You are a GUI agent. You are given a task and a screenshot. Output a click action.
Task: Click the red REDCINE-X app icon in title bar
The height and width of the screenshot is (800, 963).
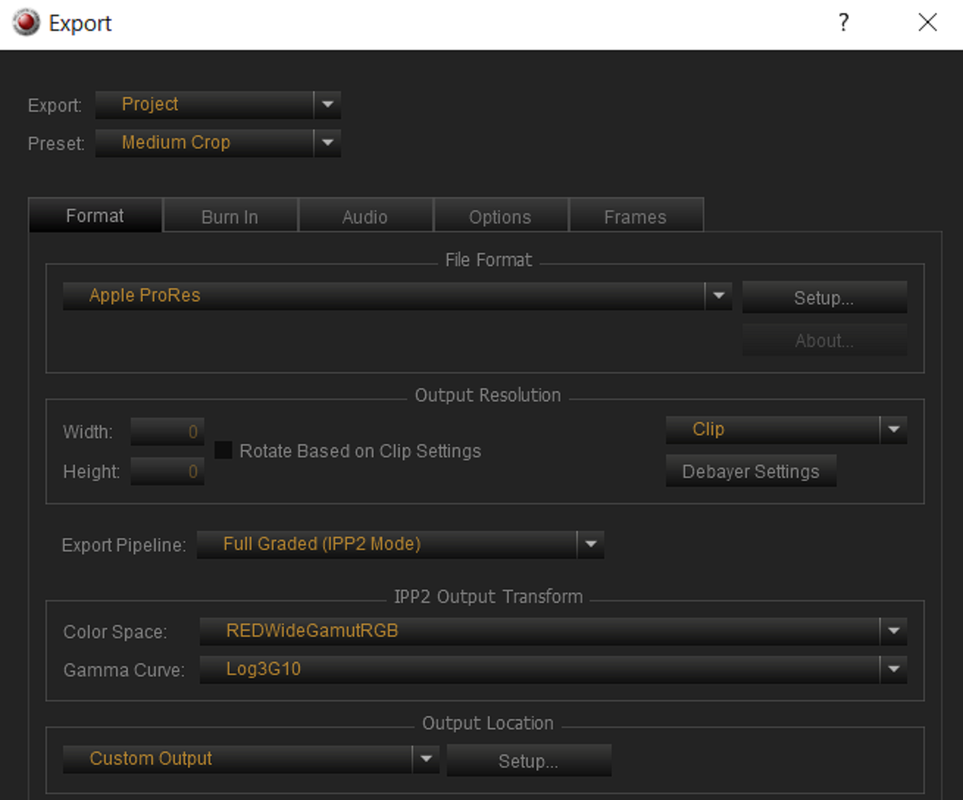pyautogui.click(x=26, y=23)
